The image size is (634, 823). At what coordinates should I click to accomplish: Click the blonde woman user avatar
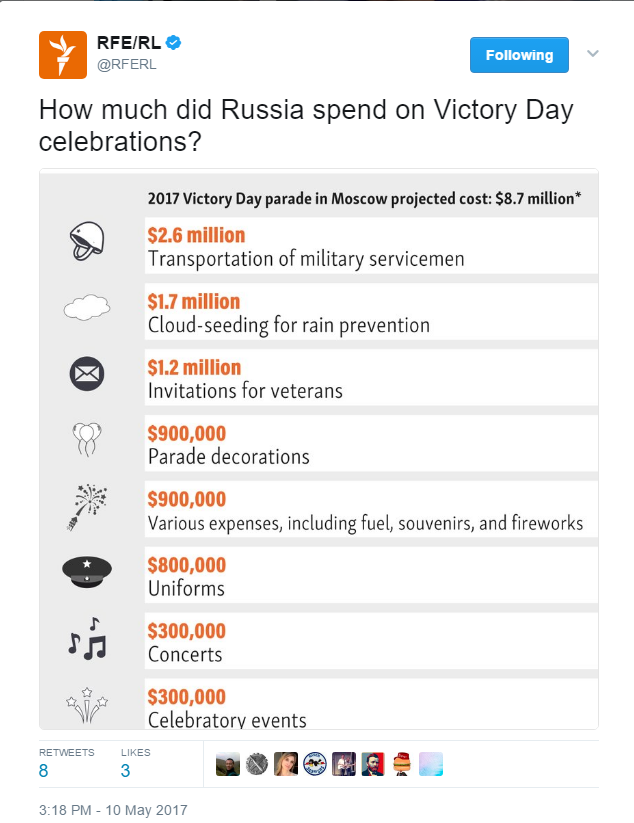point(286,764)
